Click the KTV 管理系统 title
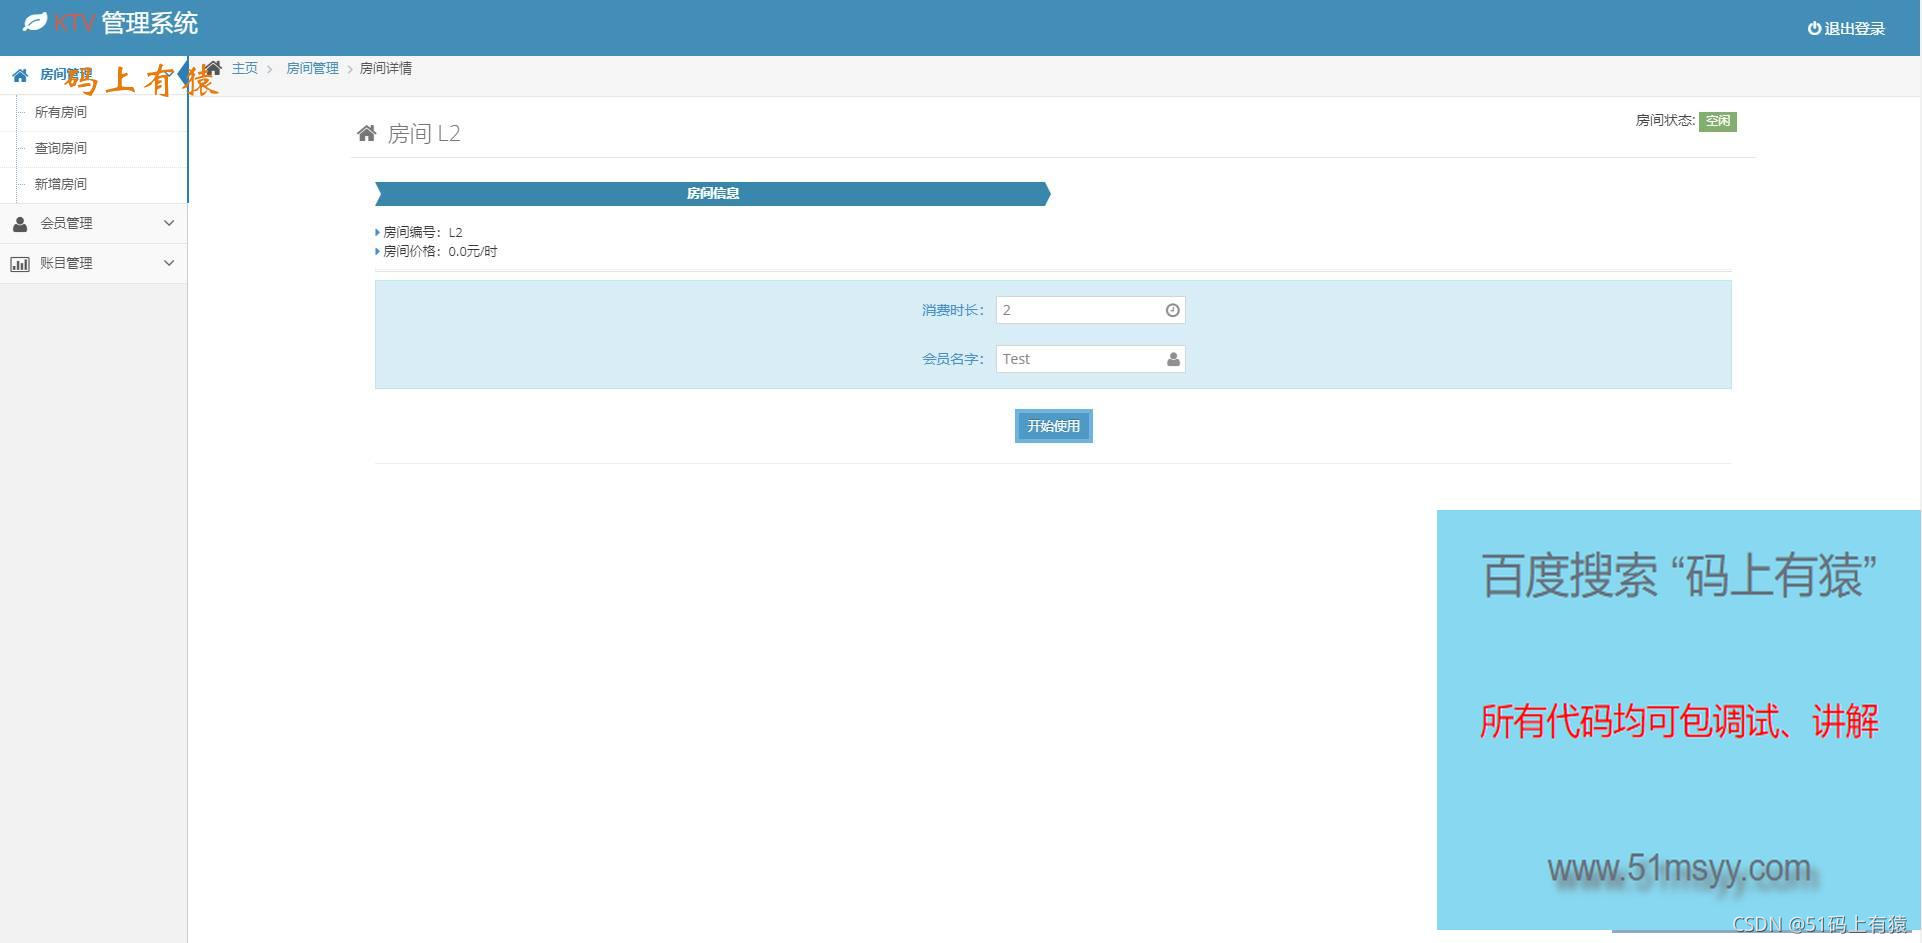This screenshot has height=943, width=1922. pos(126,23)
